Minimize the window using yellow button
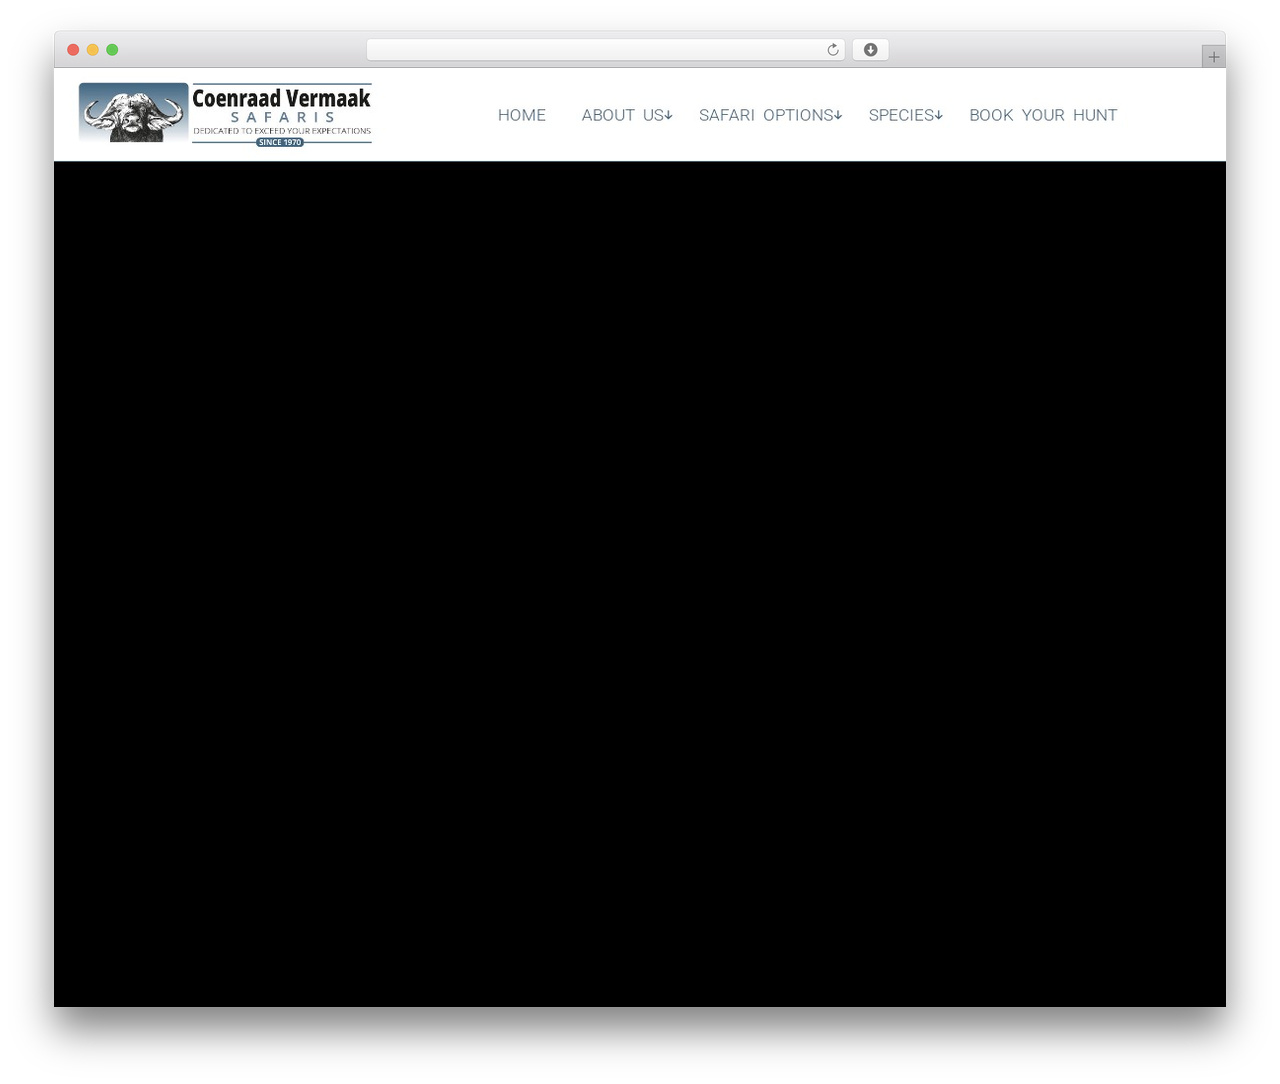This screenshot has height=1084, width=1280. pos(93,50)
